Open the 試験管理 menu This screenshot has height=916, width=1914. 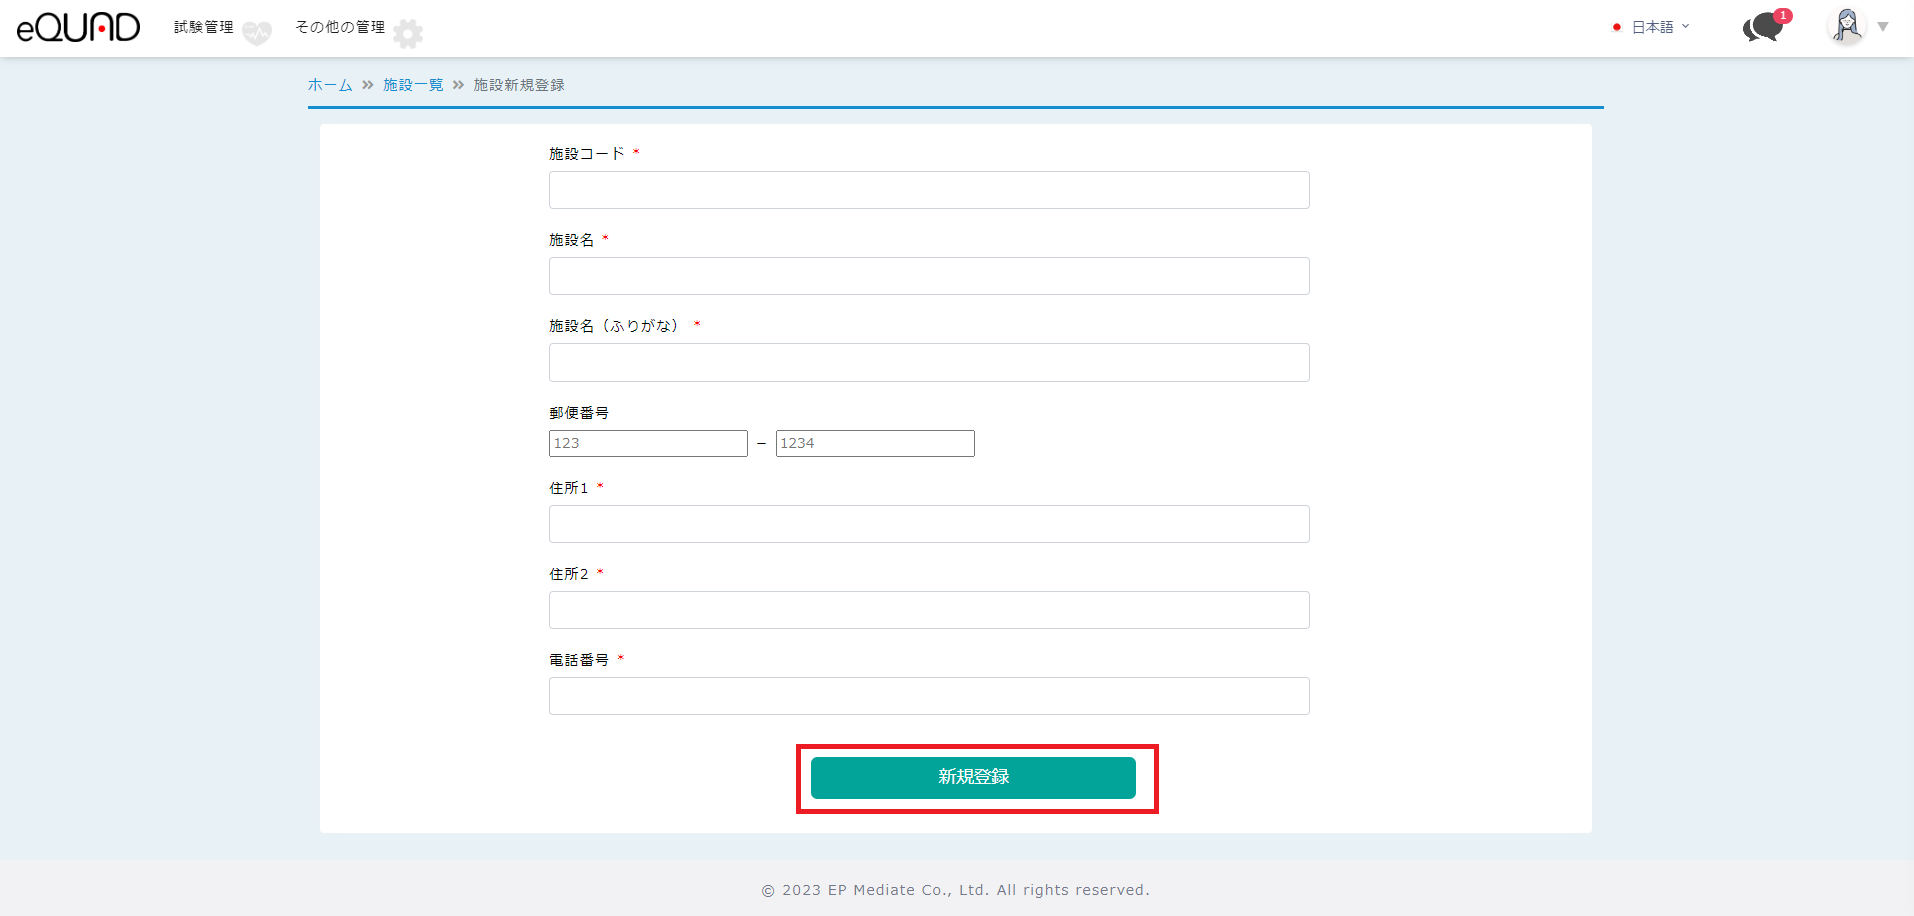(x=203, y=27)
